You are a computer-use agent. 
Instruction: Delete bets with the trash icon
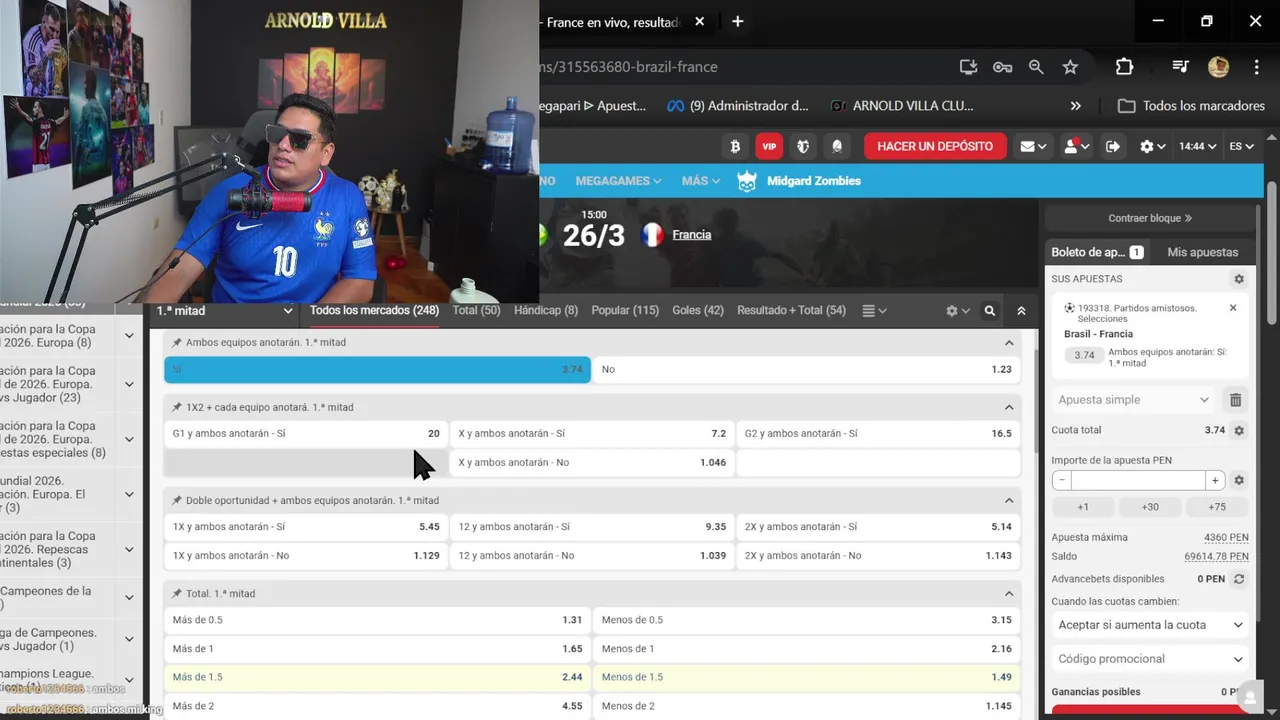(1235, 400)
